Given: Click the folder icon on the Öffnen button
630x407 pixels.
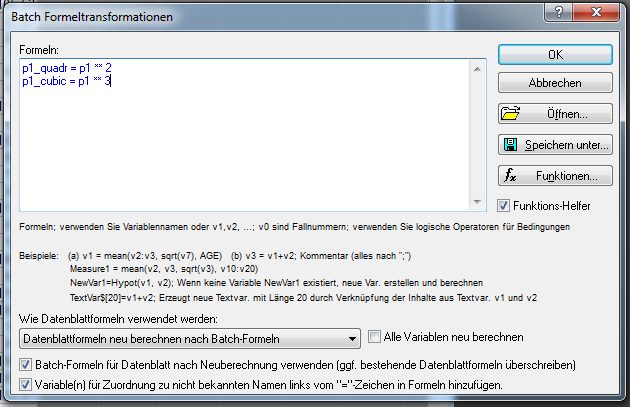Looking at the screenshot, I should [514, 114].
